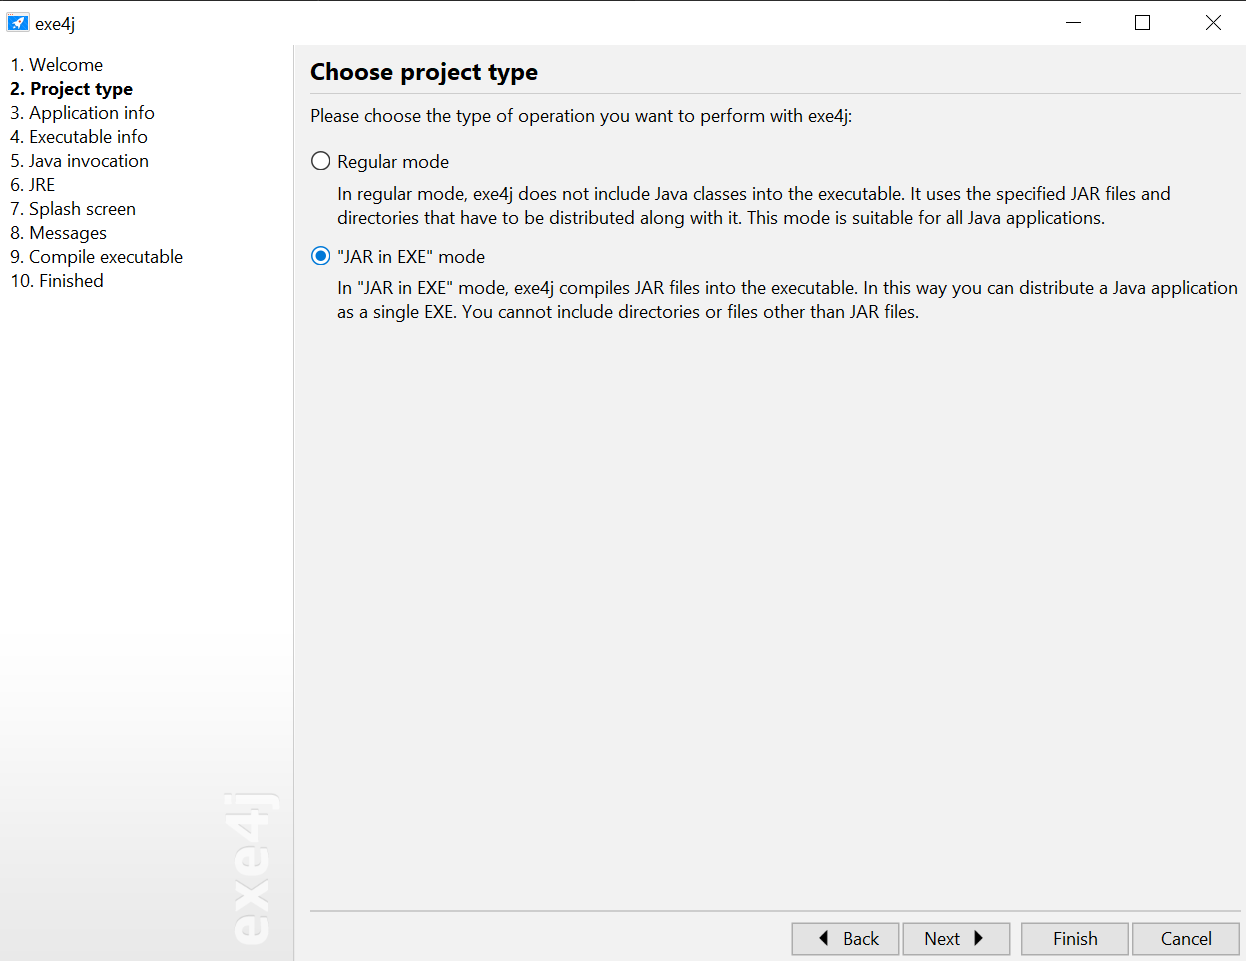Go back with the Back button

click(845, 938)
